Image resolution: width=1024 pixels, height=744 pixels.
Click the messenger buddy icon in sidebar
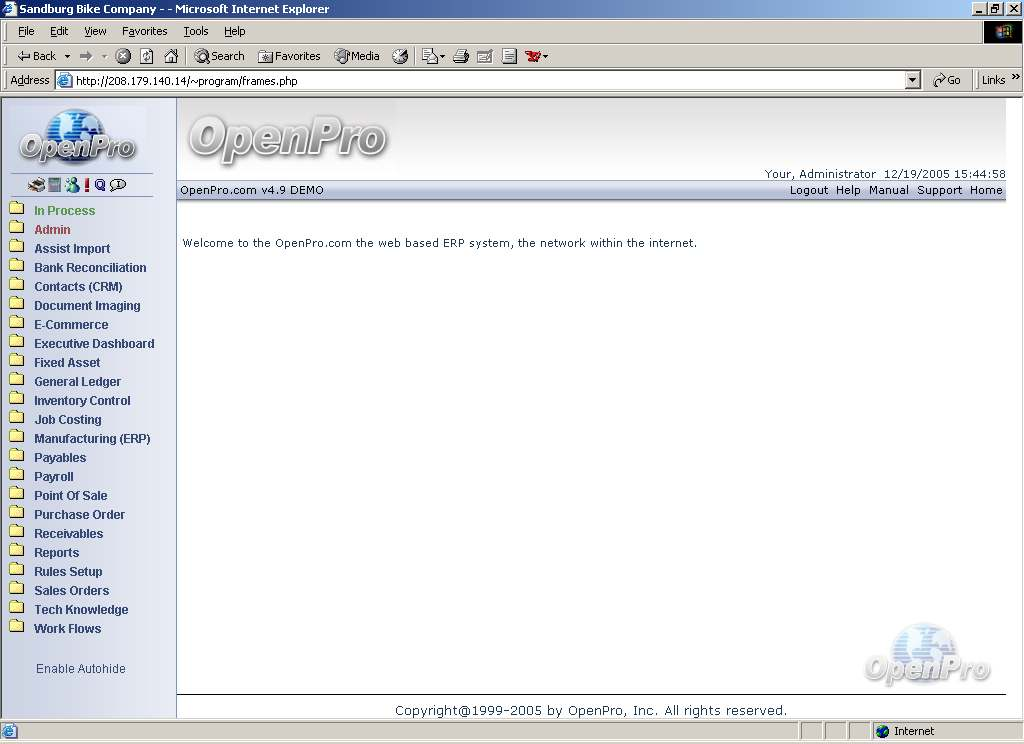click(72, 185)
